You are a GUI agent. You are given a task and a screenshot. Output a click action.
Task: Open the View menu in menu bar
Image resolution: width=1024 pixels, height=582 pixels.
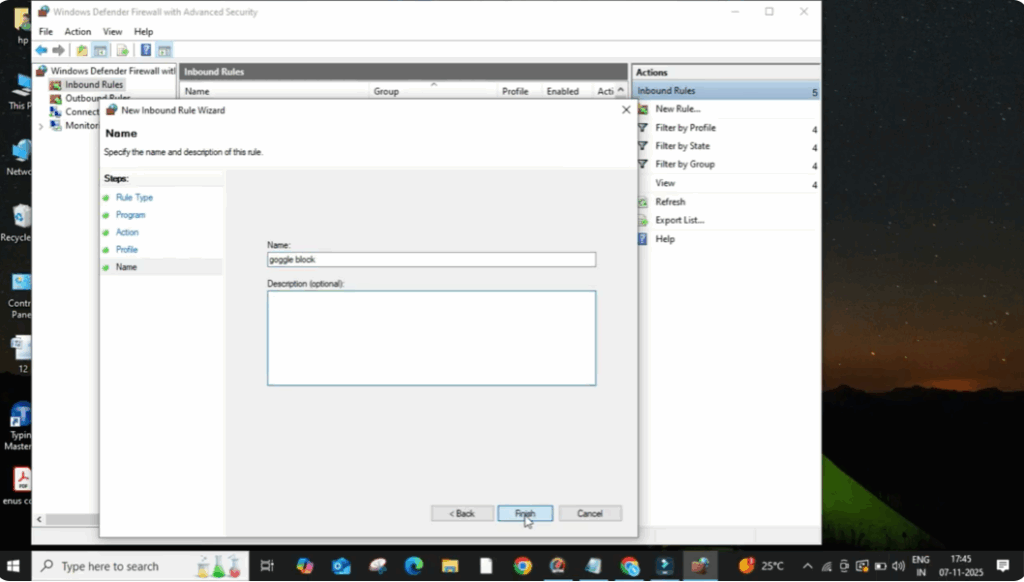tap(112, 32)
